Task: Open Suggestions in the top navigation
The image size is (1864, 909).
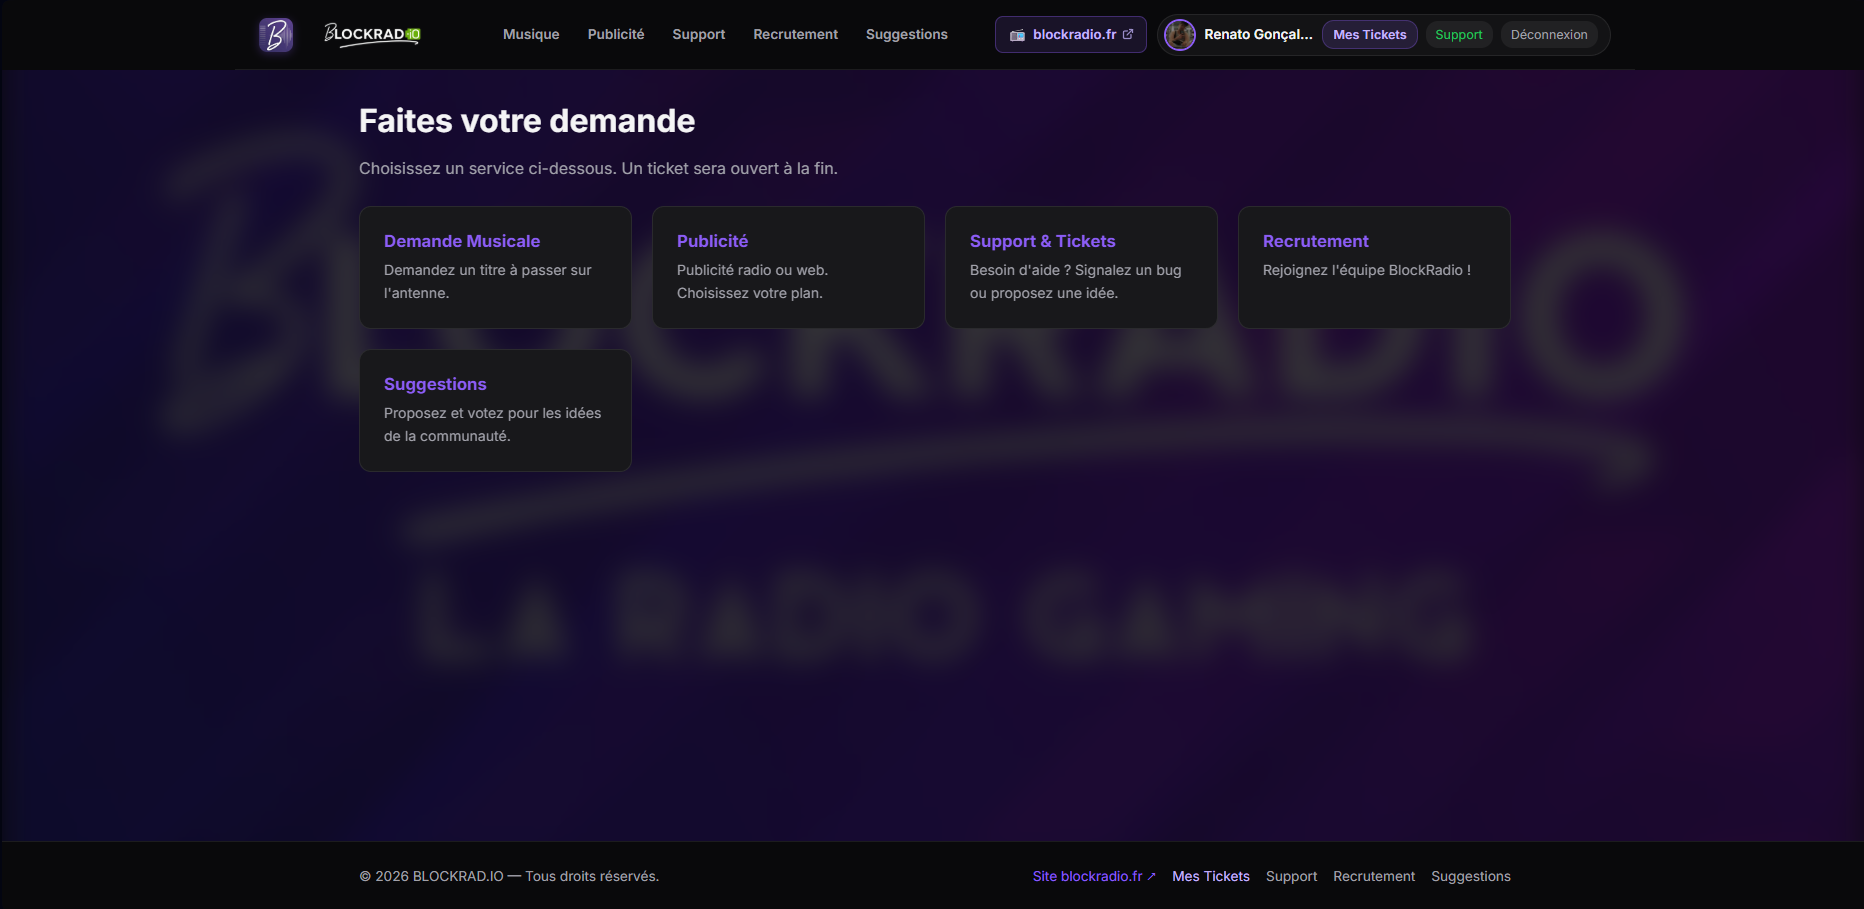Action: click(907, 34)
